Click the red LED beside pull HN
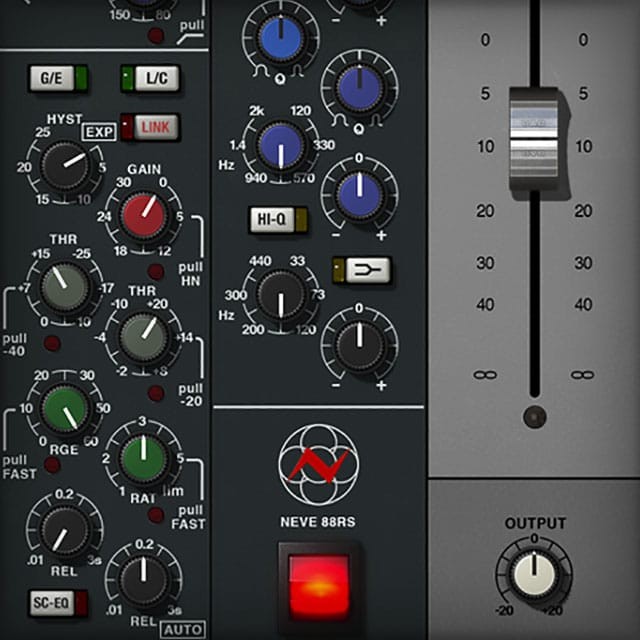This screenshot has width=640, height=640. 155,272
